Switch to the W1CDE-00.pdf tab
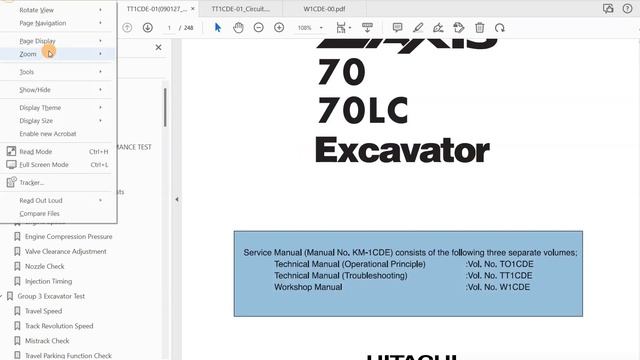Viewport: 640px width, 360px height. pyautogui.click(x=324, y=9)
